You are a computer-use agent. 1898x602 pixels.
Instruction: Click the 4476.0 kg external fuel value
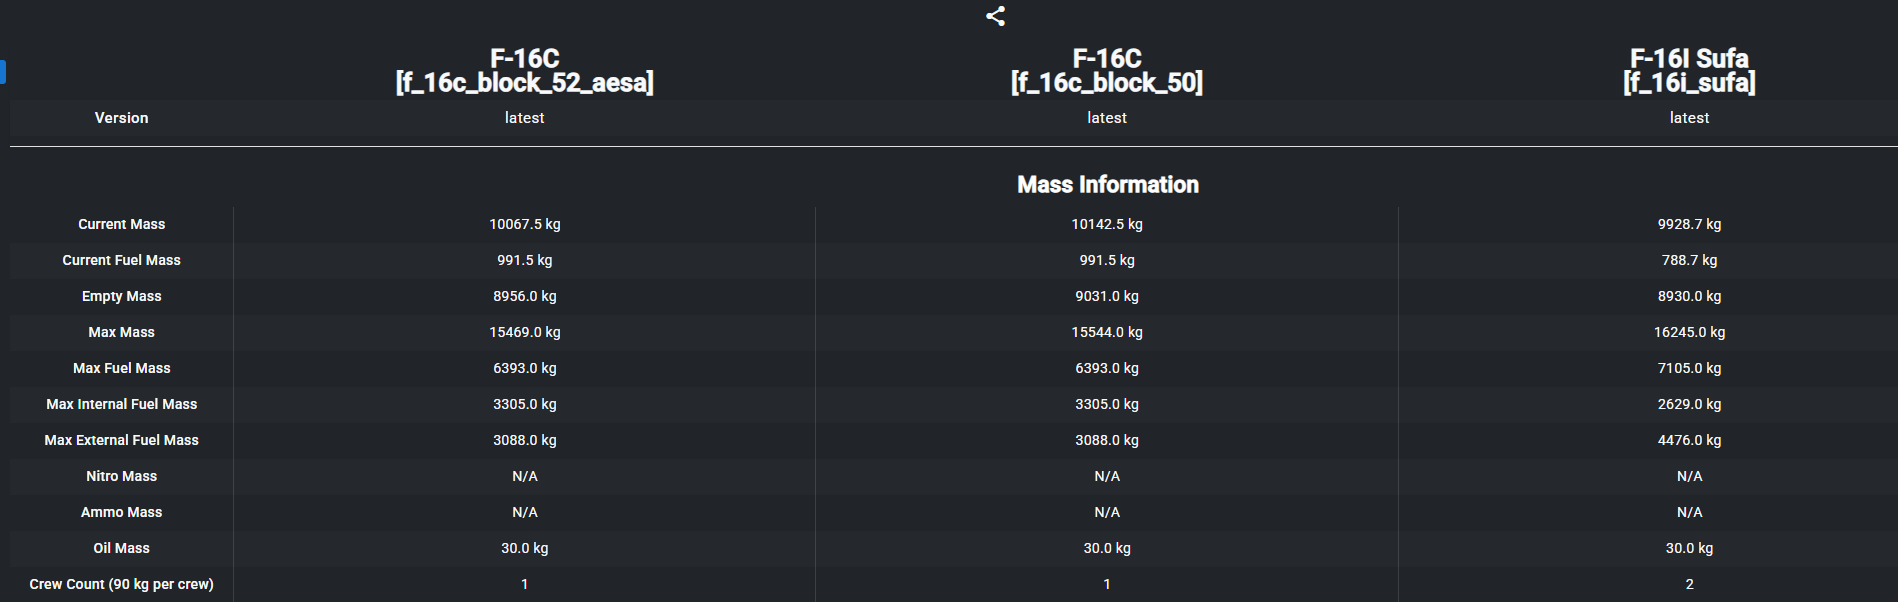coord(1689,440)
